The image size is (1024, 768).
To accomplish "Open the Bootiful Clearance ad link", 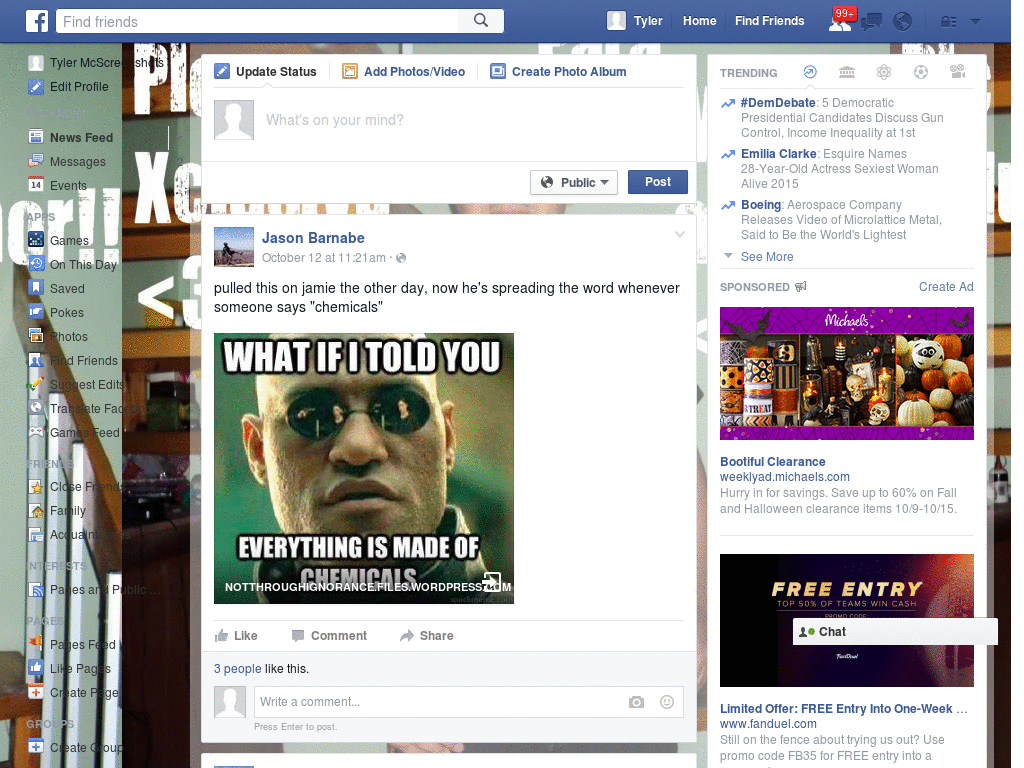I will (x=773, y=462).
